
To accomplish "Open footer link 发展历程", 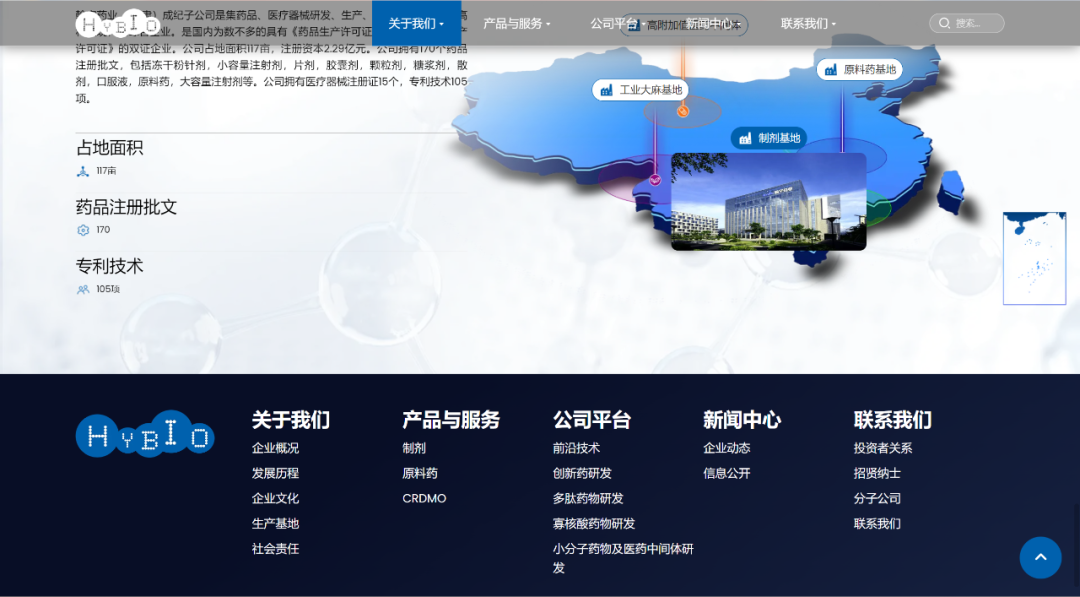I will coord(276,474).
